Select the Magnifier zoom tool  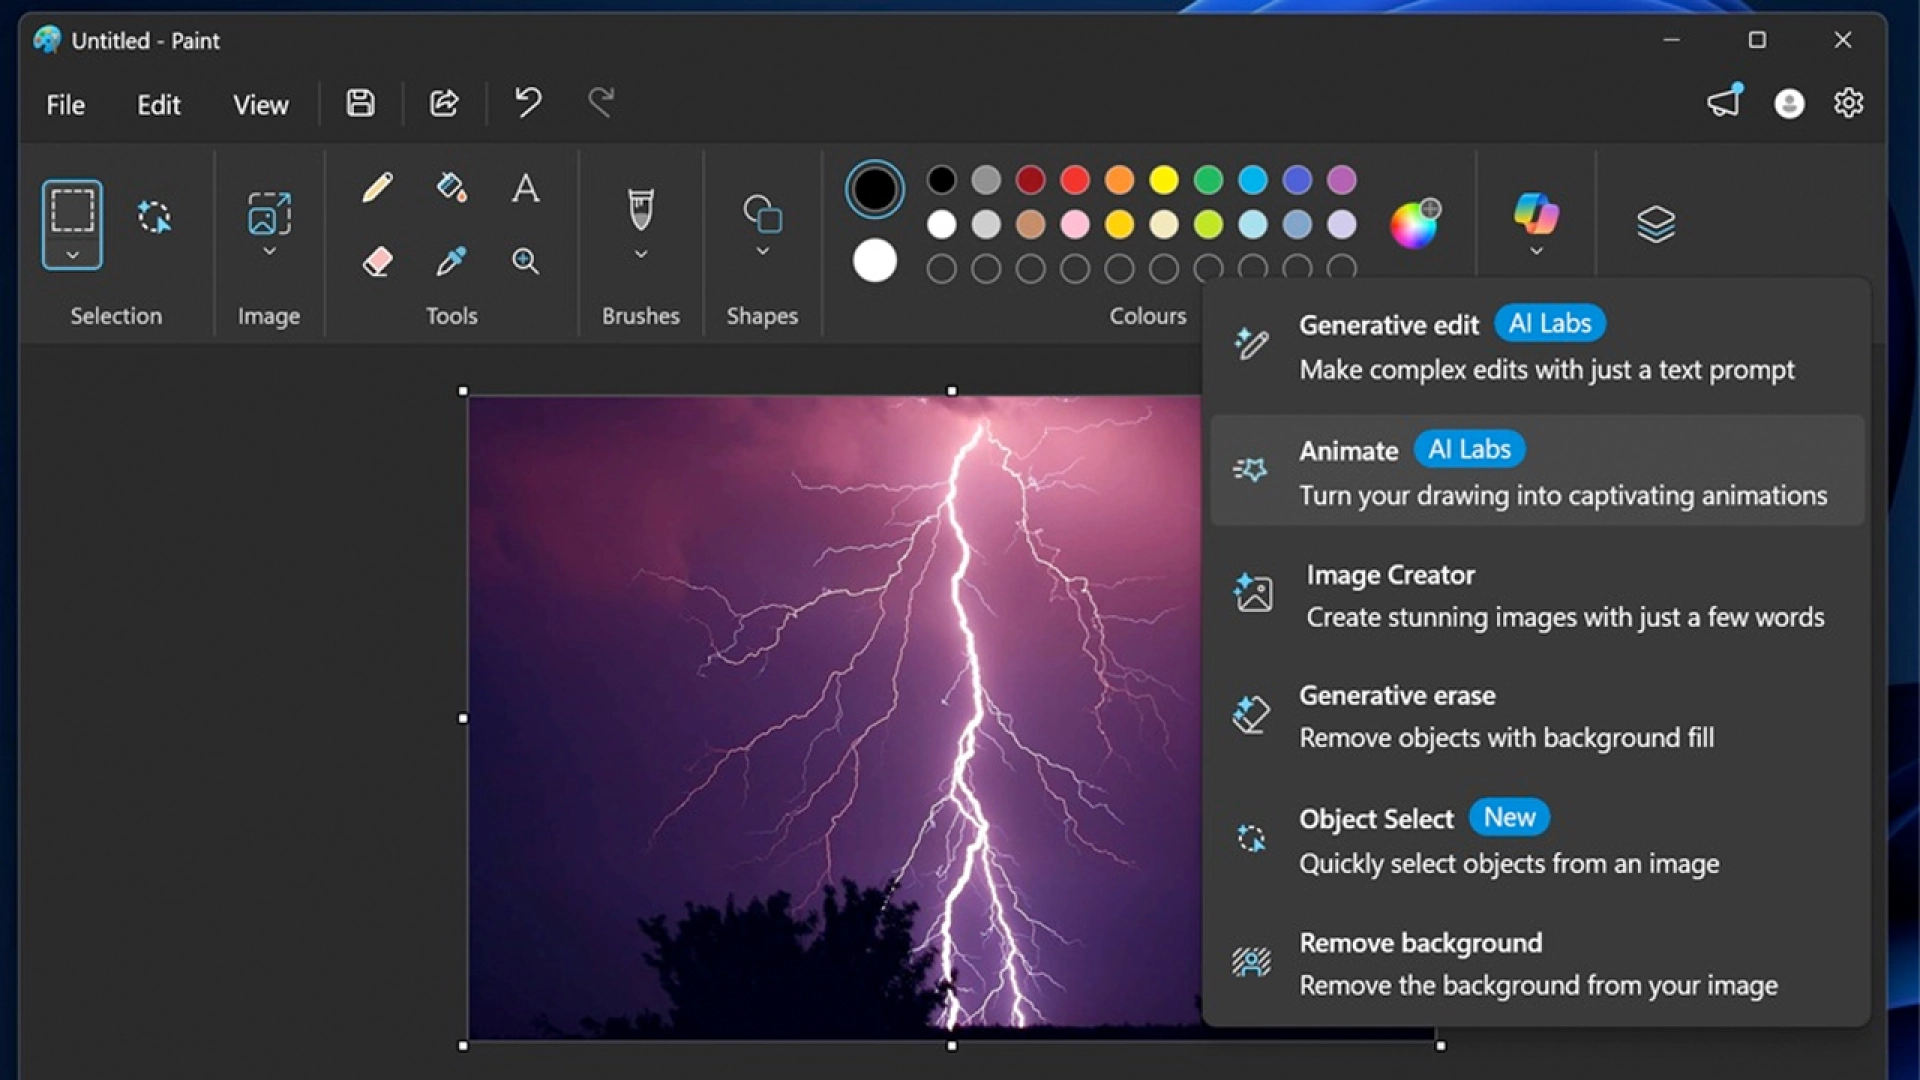click(525, 262)
